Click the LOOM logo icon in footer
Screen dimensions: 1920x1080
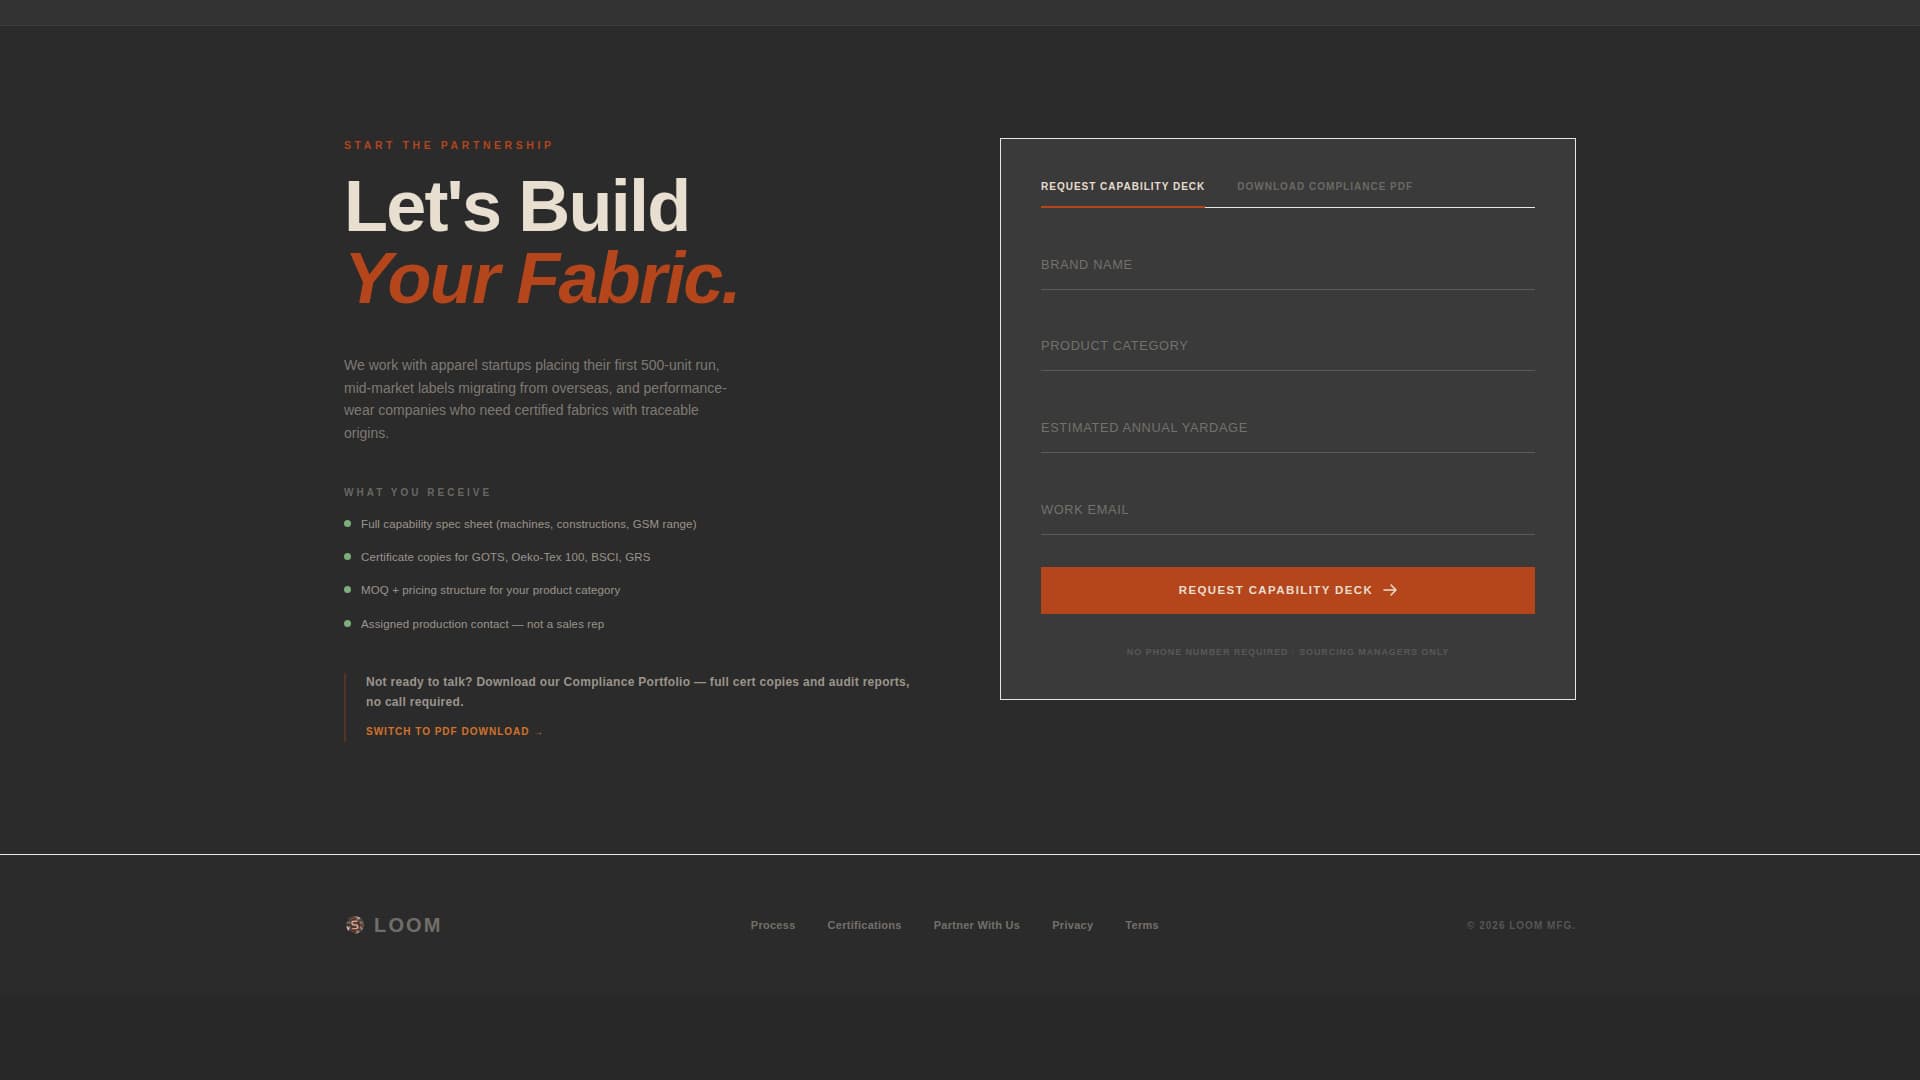(356, 925)
